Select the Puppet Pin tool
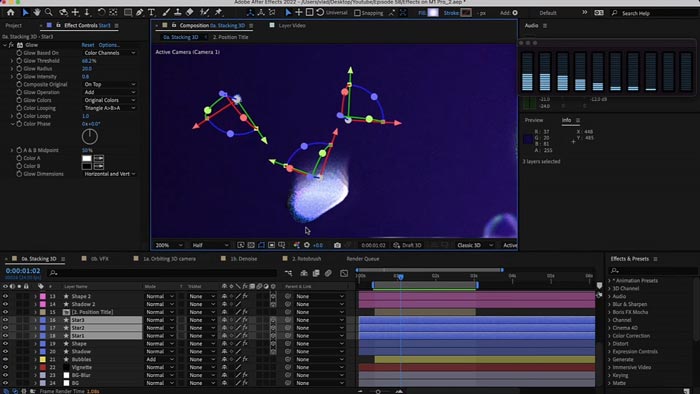700x394 pixels. click(218, 12)
